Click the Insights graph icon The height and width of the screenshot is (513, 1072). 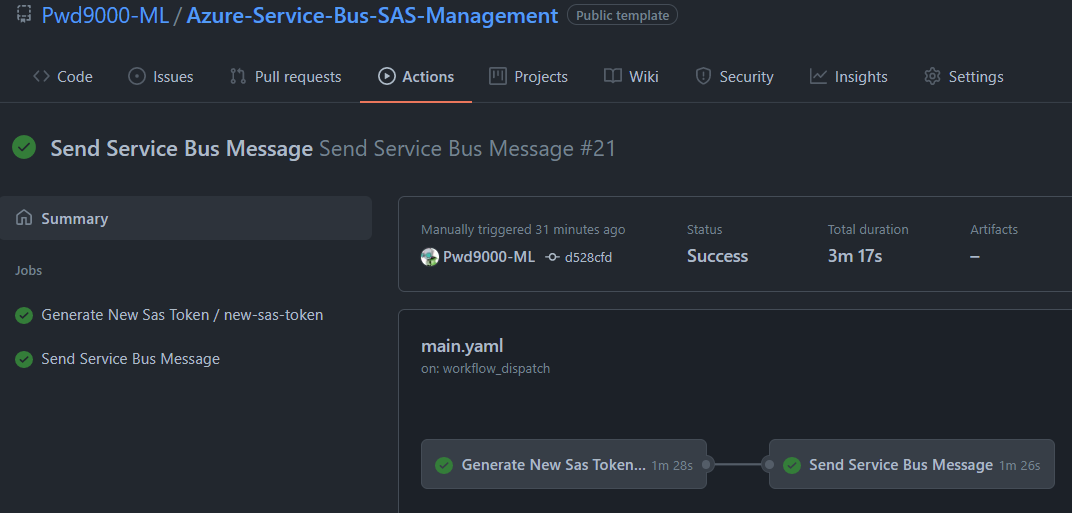818,77
